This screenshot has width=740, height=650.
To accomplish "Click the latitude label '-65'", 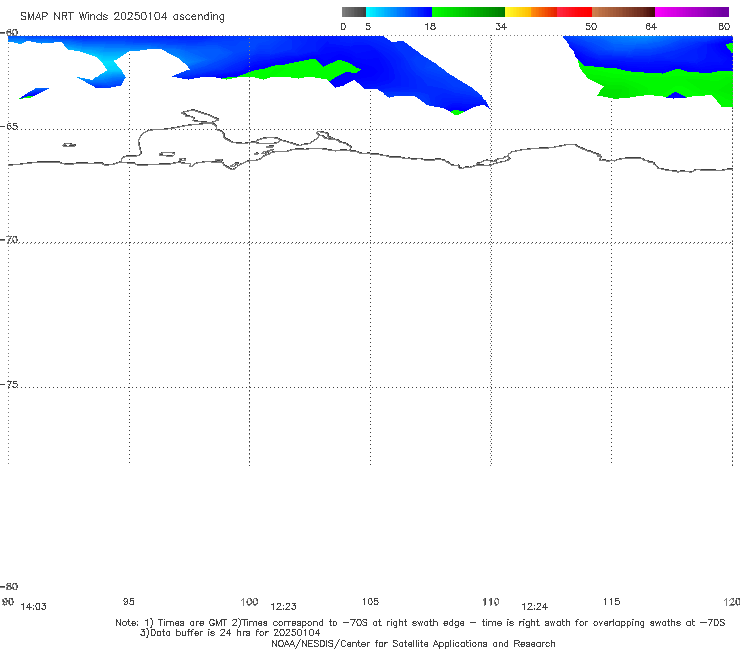I will pyautogui.click(x=9, y=127).
